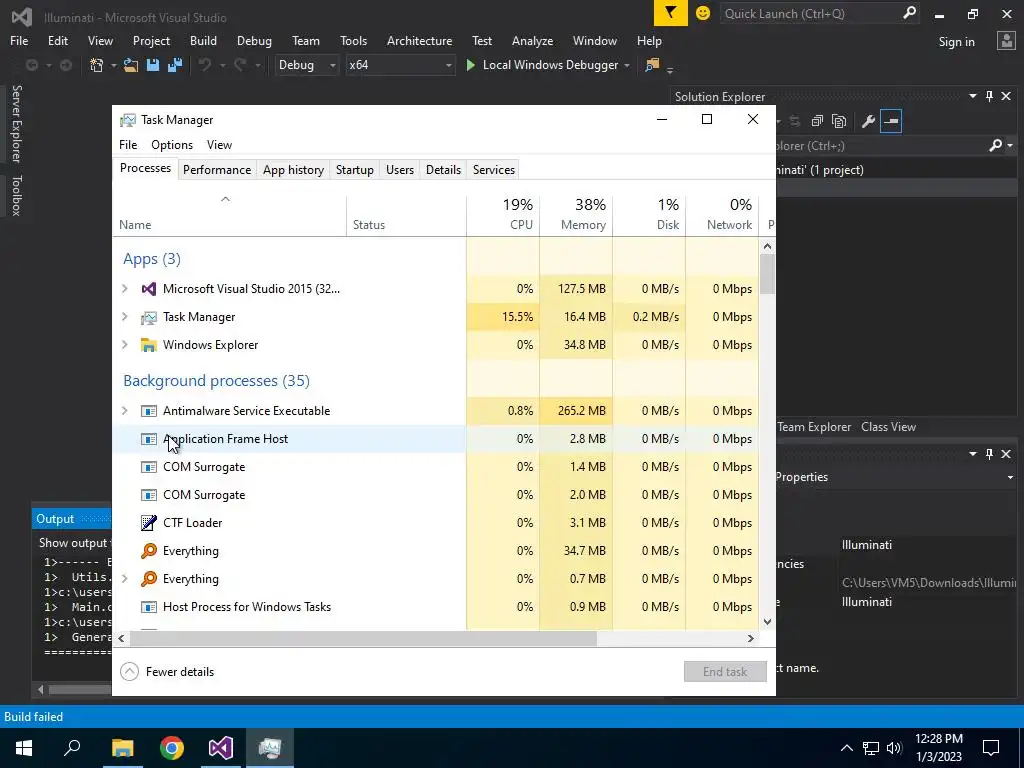This screenshot has width=1024, height=768.
Task: Click the Sign in link
Action: pyautogui.click(x=956, y=41)
